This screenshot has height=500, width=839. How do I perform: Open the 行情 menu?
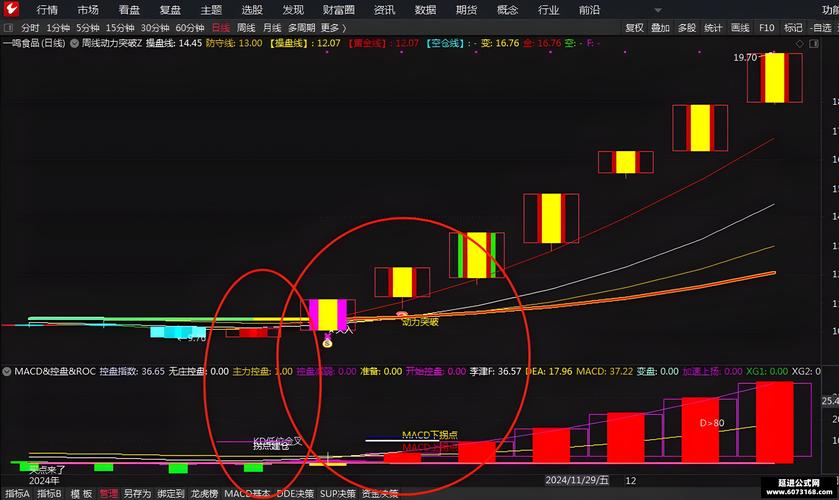click(x=47, y=10)
